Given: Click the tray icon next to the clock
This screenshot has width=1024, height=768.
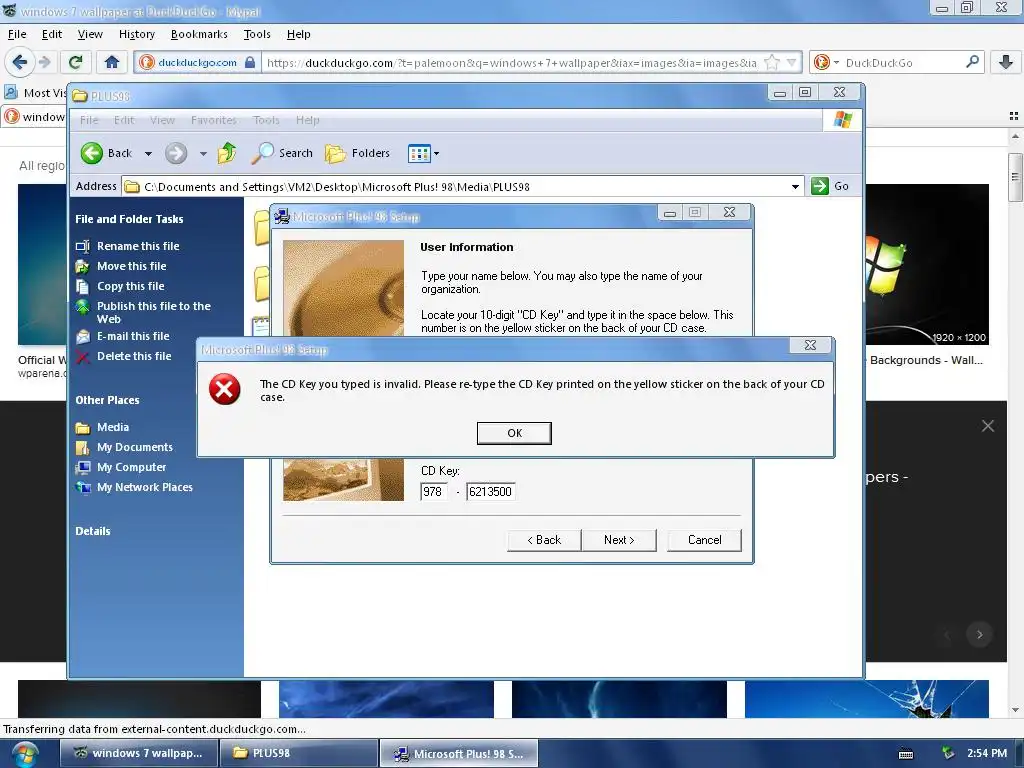Looking at the screenshot, I should 948,753.
